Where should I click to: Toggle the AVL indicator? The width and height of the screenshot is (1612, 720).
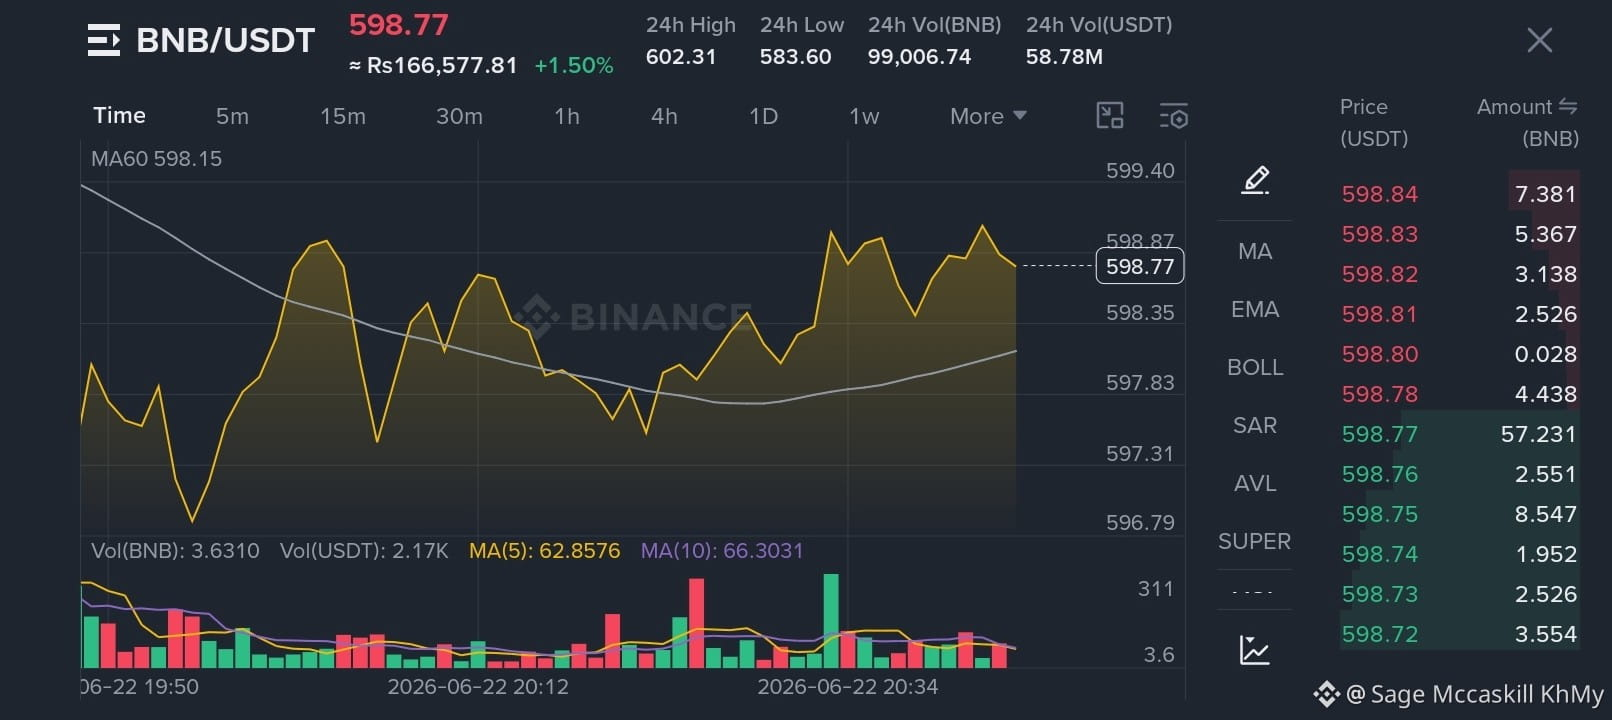pyautogui.click(x=1255, y=483)
